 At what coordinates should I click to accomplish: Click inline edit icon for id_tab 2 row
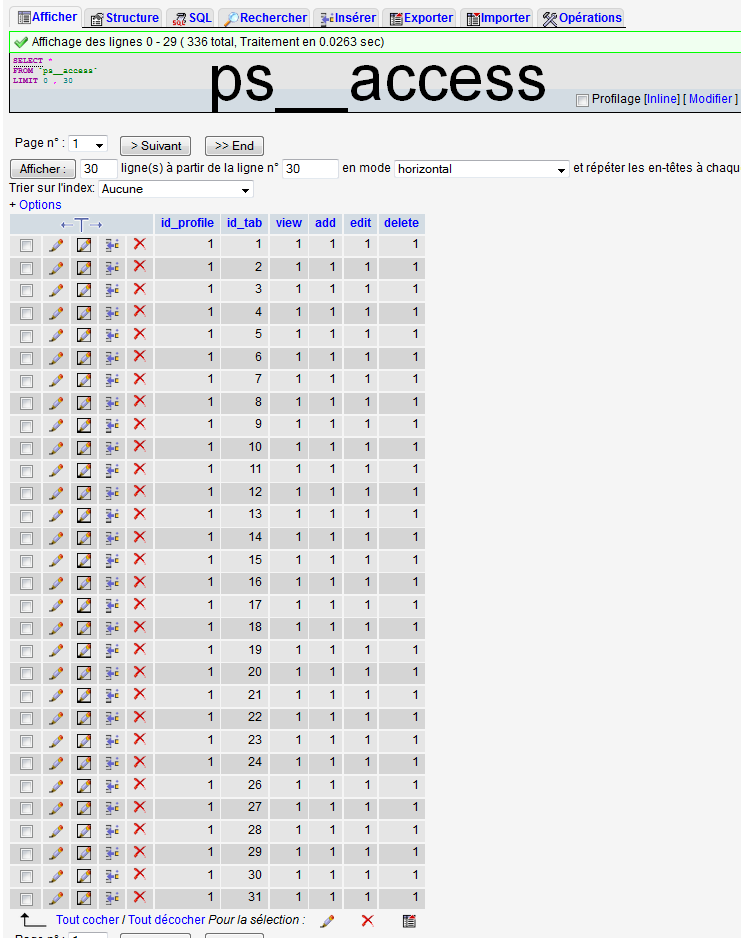coord(84,267)
